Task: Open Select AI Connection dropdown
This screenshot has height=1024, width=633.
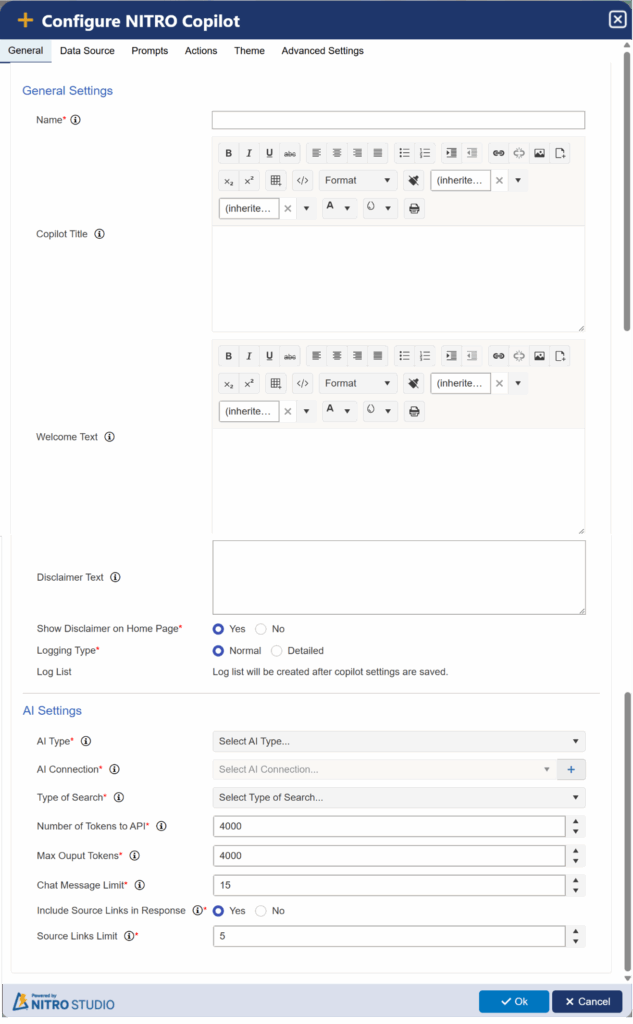Action: point(385,769)
